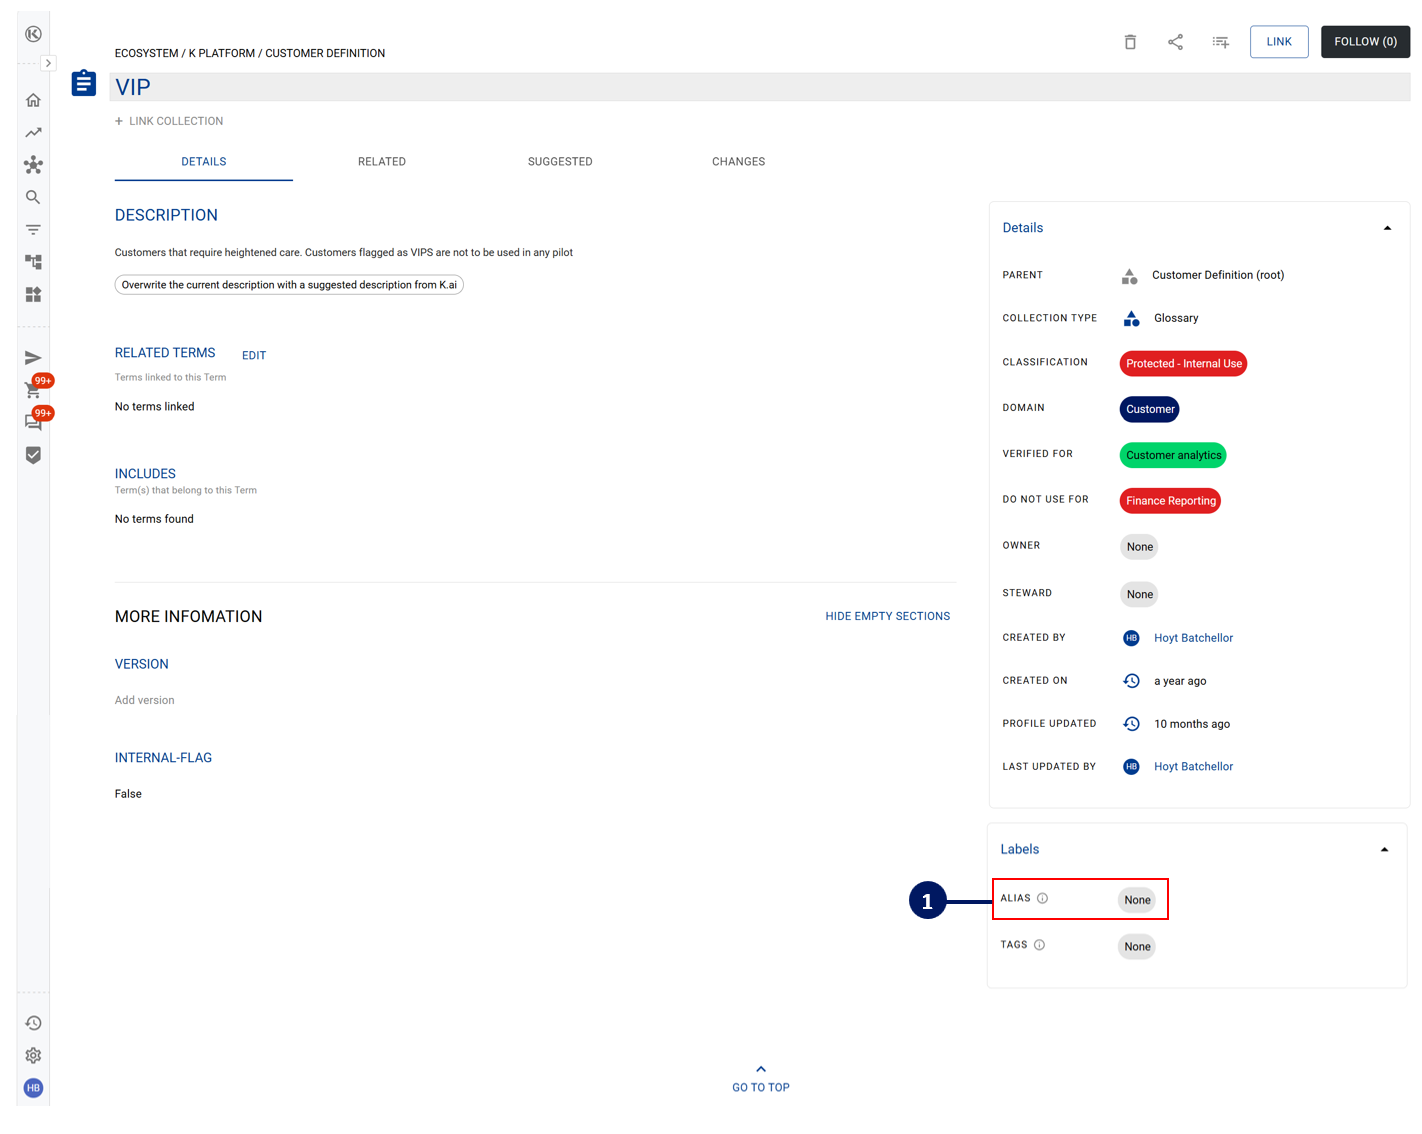Click the trash delete icon
1422x1134 pixels.
(1130, 42)
